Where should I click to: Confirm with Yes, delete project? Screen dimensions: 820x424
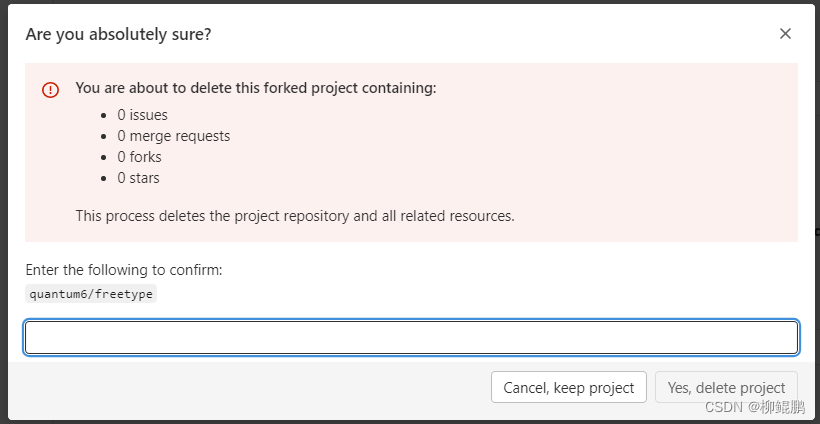pyautogui.click(x=726, y=387)
